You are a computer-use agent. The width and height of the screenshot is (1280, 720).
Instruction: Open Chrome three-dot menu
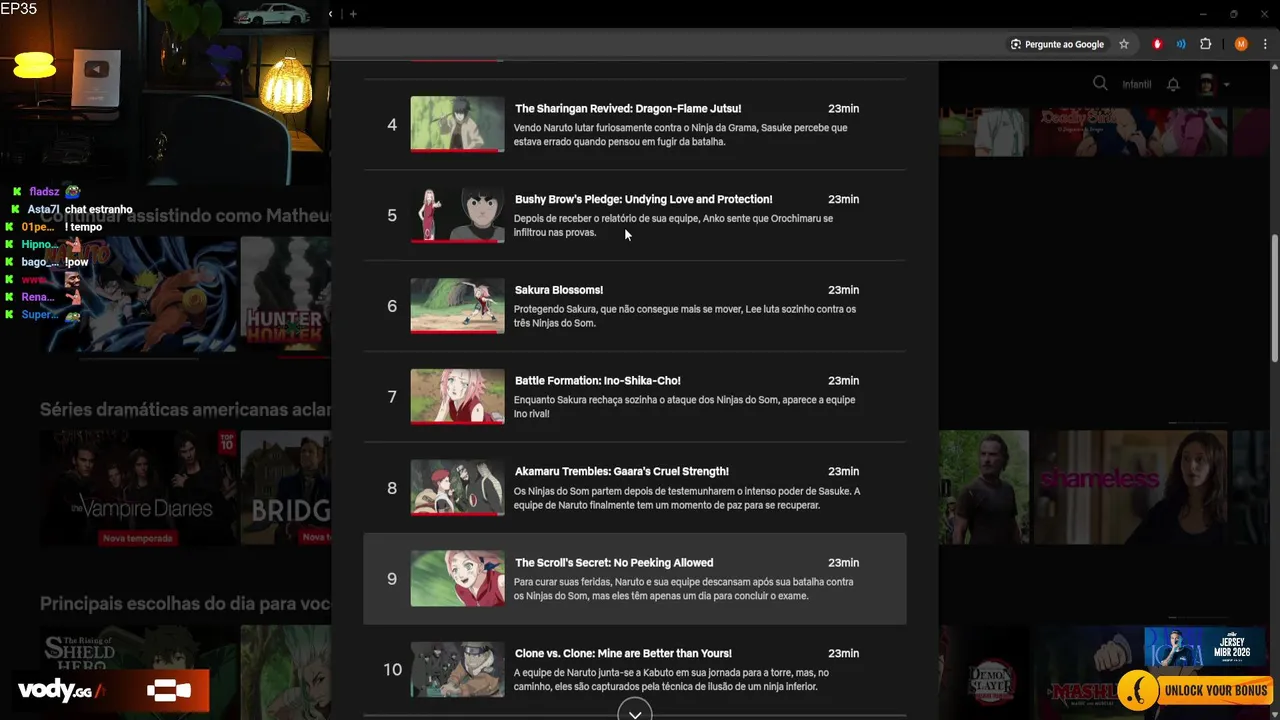click(1264, 44)
